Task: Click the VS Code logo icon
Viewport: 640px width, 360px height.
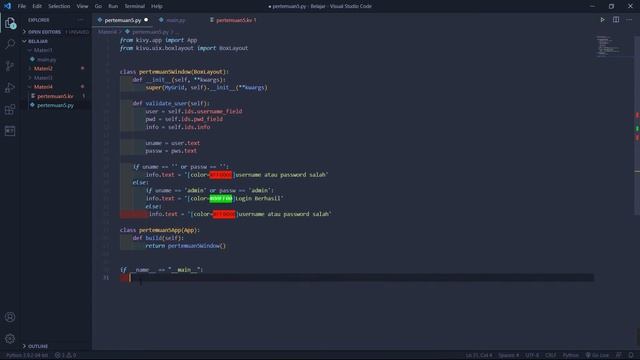Action: [7, 6]
